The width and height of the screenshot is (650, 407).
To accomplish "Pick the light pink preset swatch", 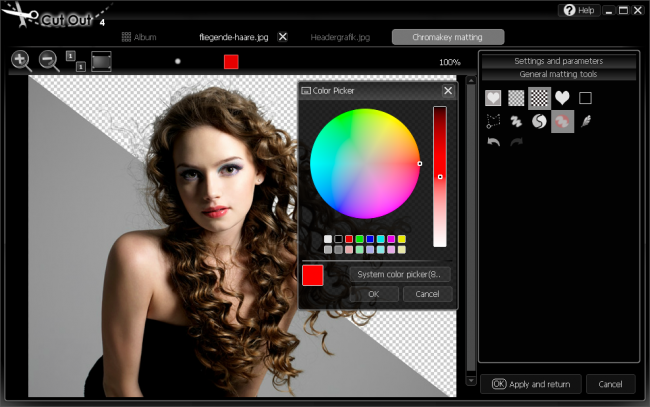I will pos(349,250).
